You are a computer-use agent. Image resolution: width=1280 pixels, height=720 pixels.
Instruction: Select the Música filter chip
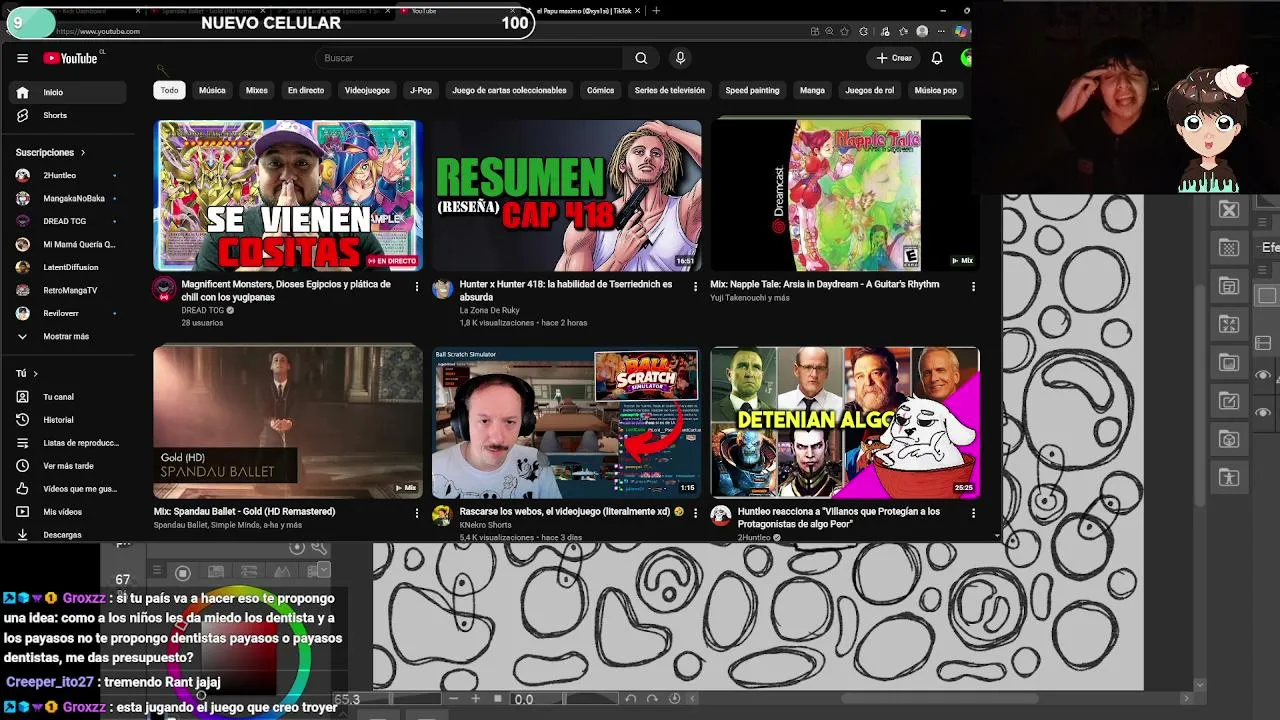click(212, 90)
